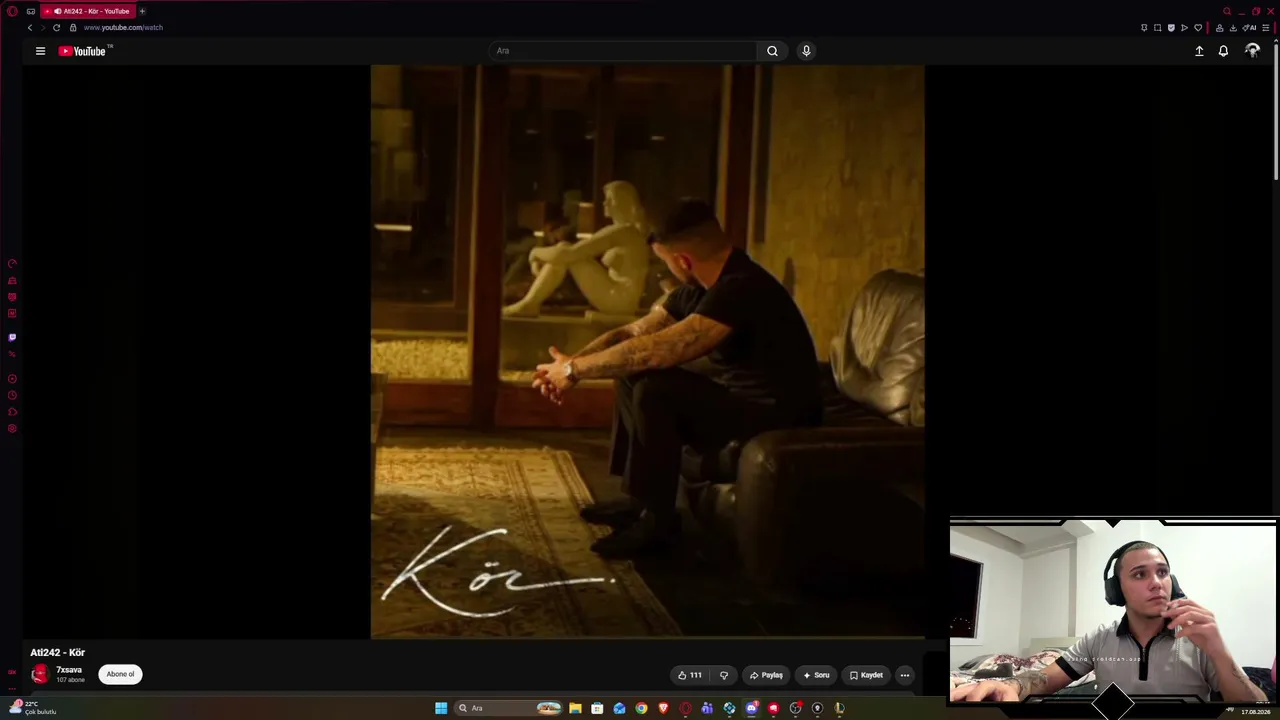
Task: Open YouTube notifications bell
Action: click(x=1223, y=51)
